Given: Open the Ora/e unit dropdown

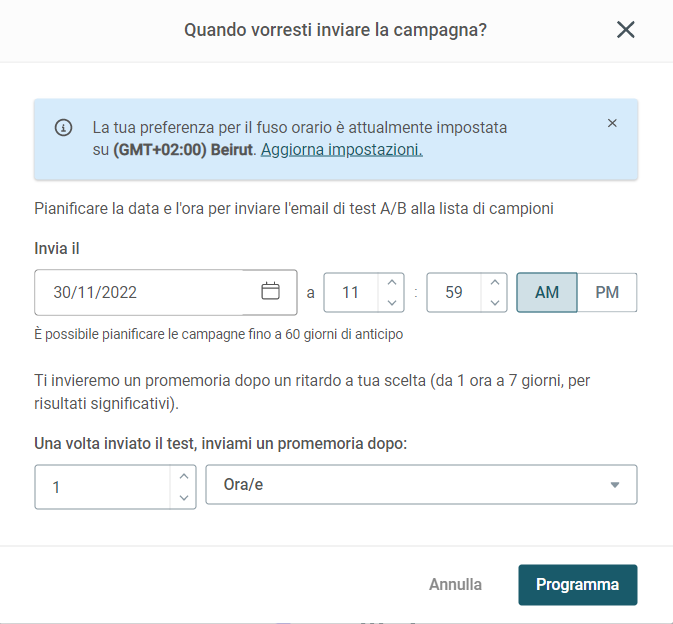Looking at the screenshot, I should (x=421, y=485).
